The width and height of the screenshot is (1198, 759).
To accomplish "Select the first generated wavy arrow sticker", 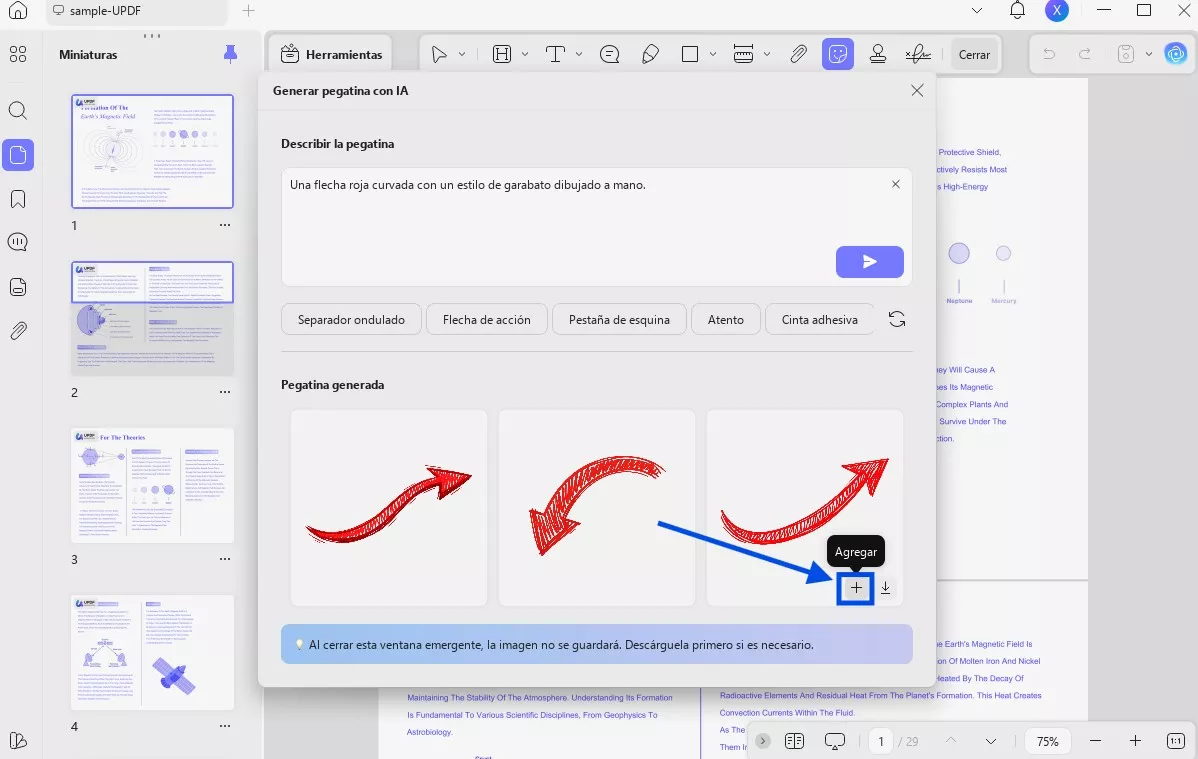I will pos(389,508).
